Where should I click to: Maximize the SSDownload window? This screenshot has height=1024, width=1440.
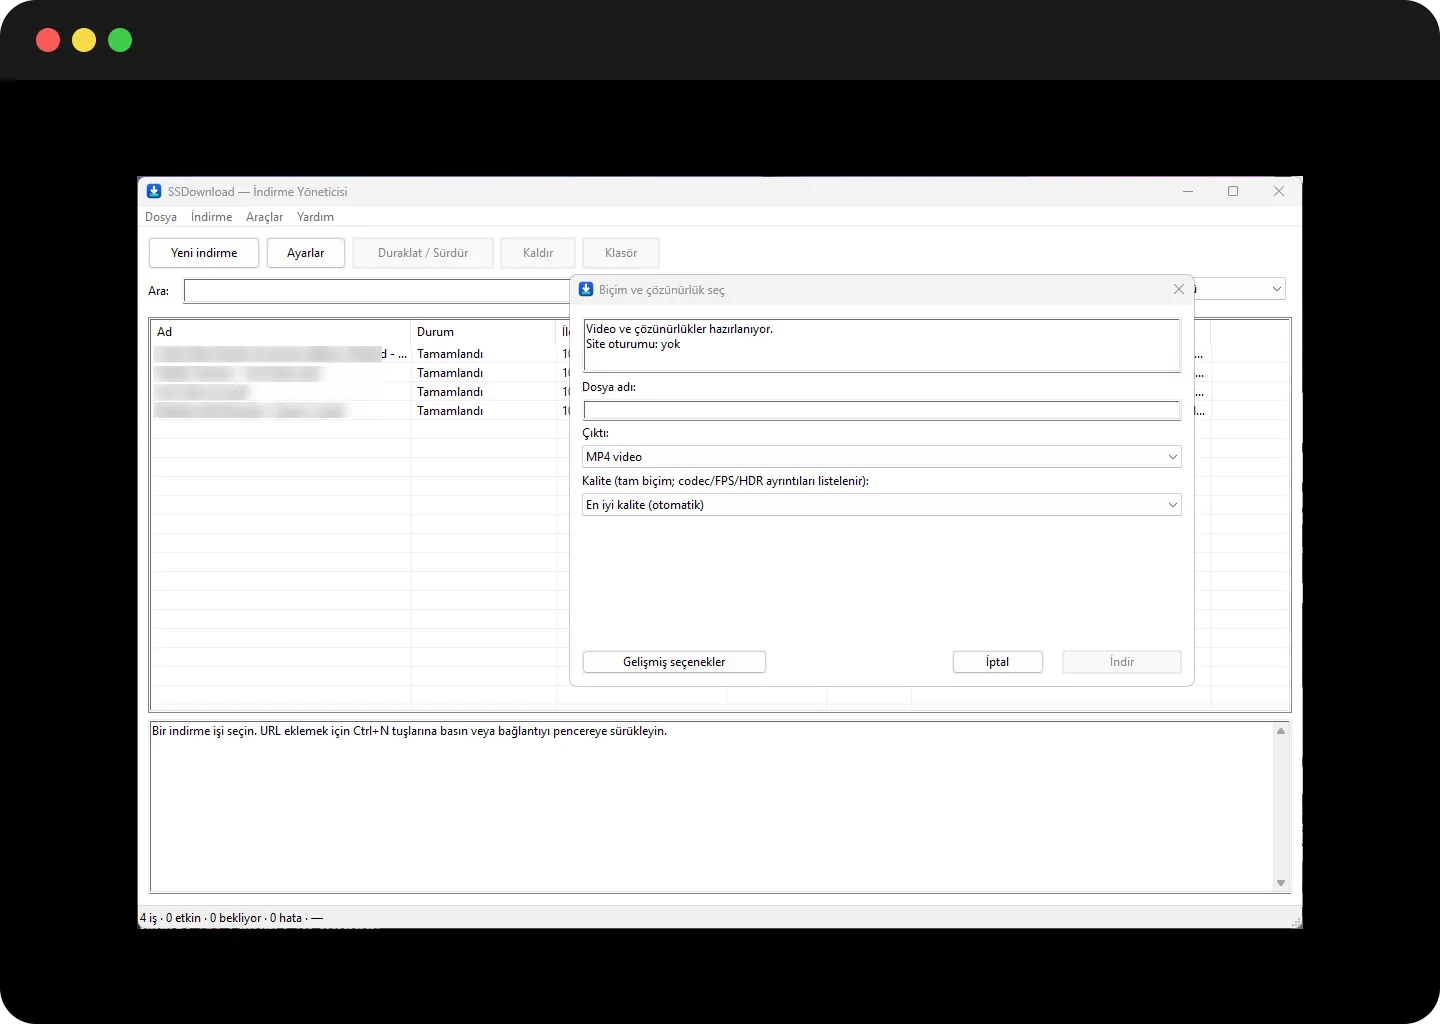pos(1233,191)
